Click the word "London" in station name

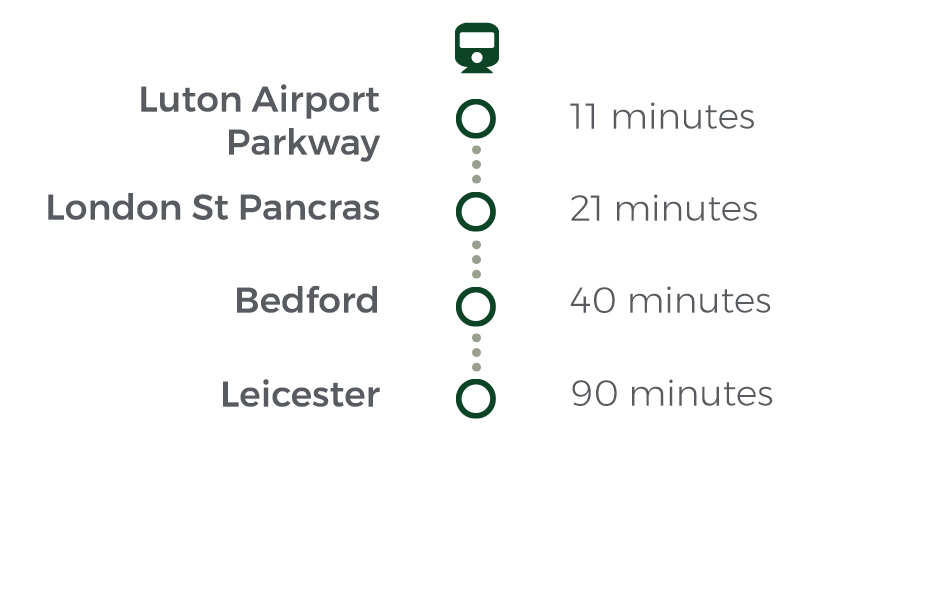pos(114,208)
